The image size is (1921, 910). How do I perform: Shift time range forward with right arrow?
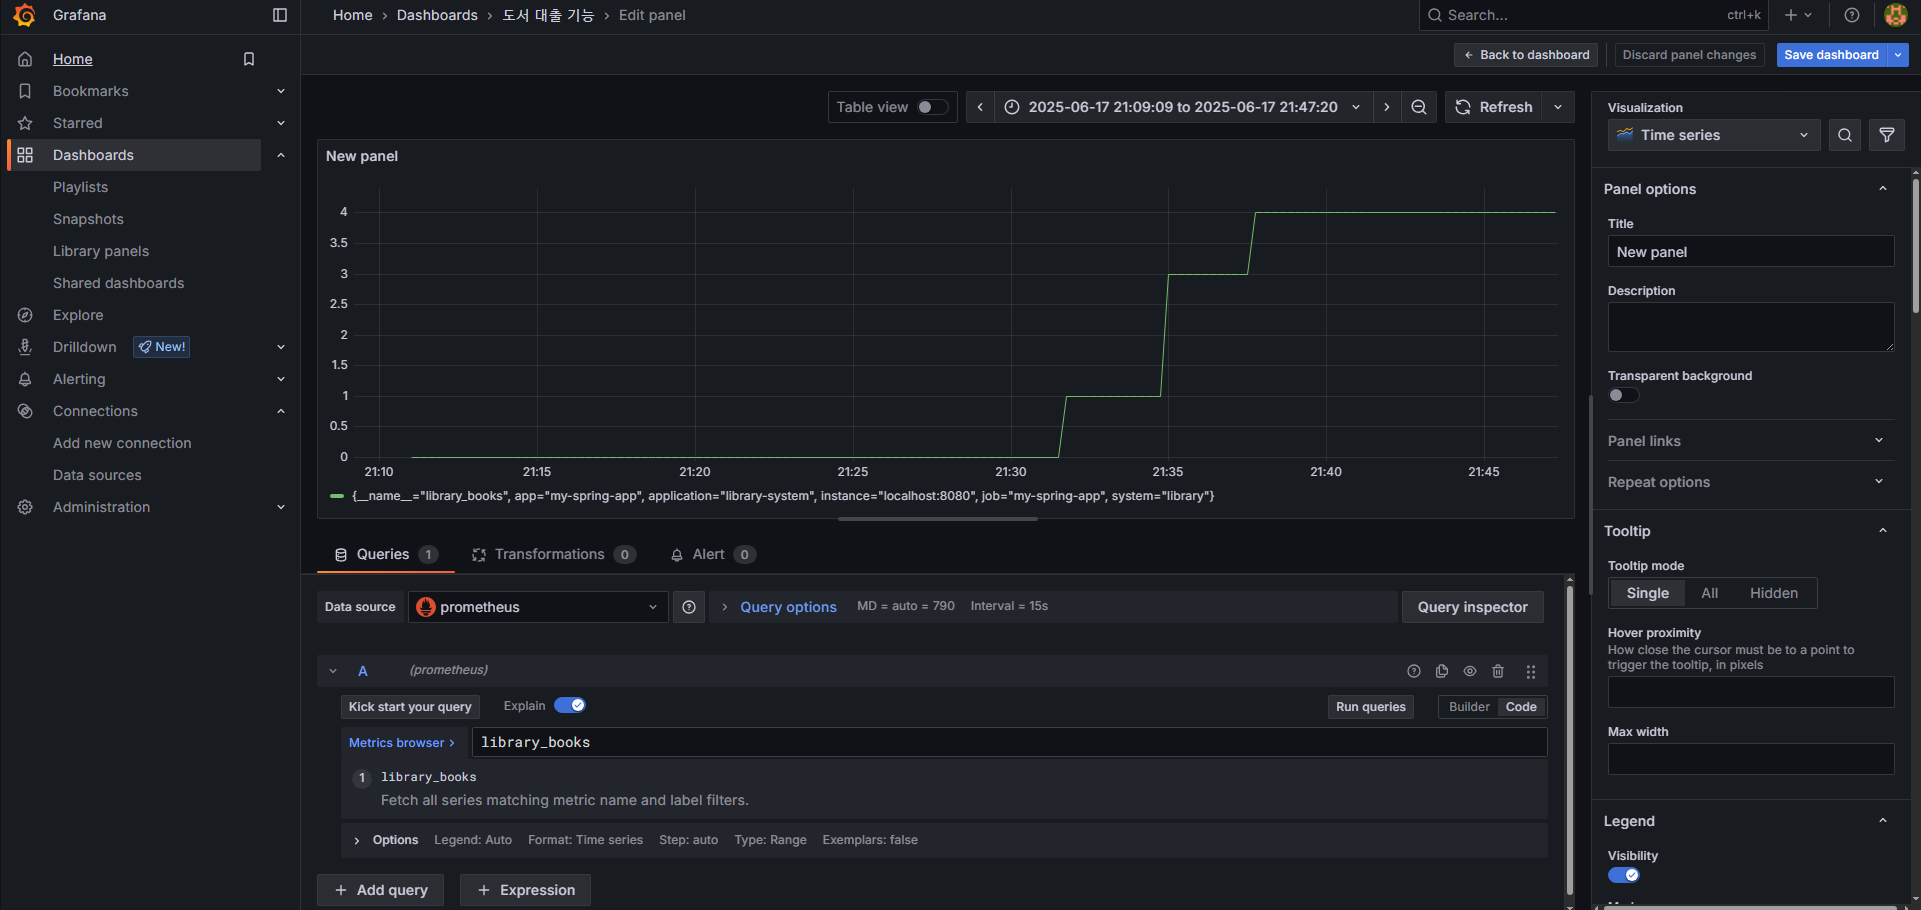point(1386,107)
